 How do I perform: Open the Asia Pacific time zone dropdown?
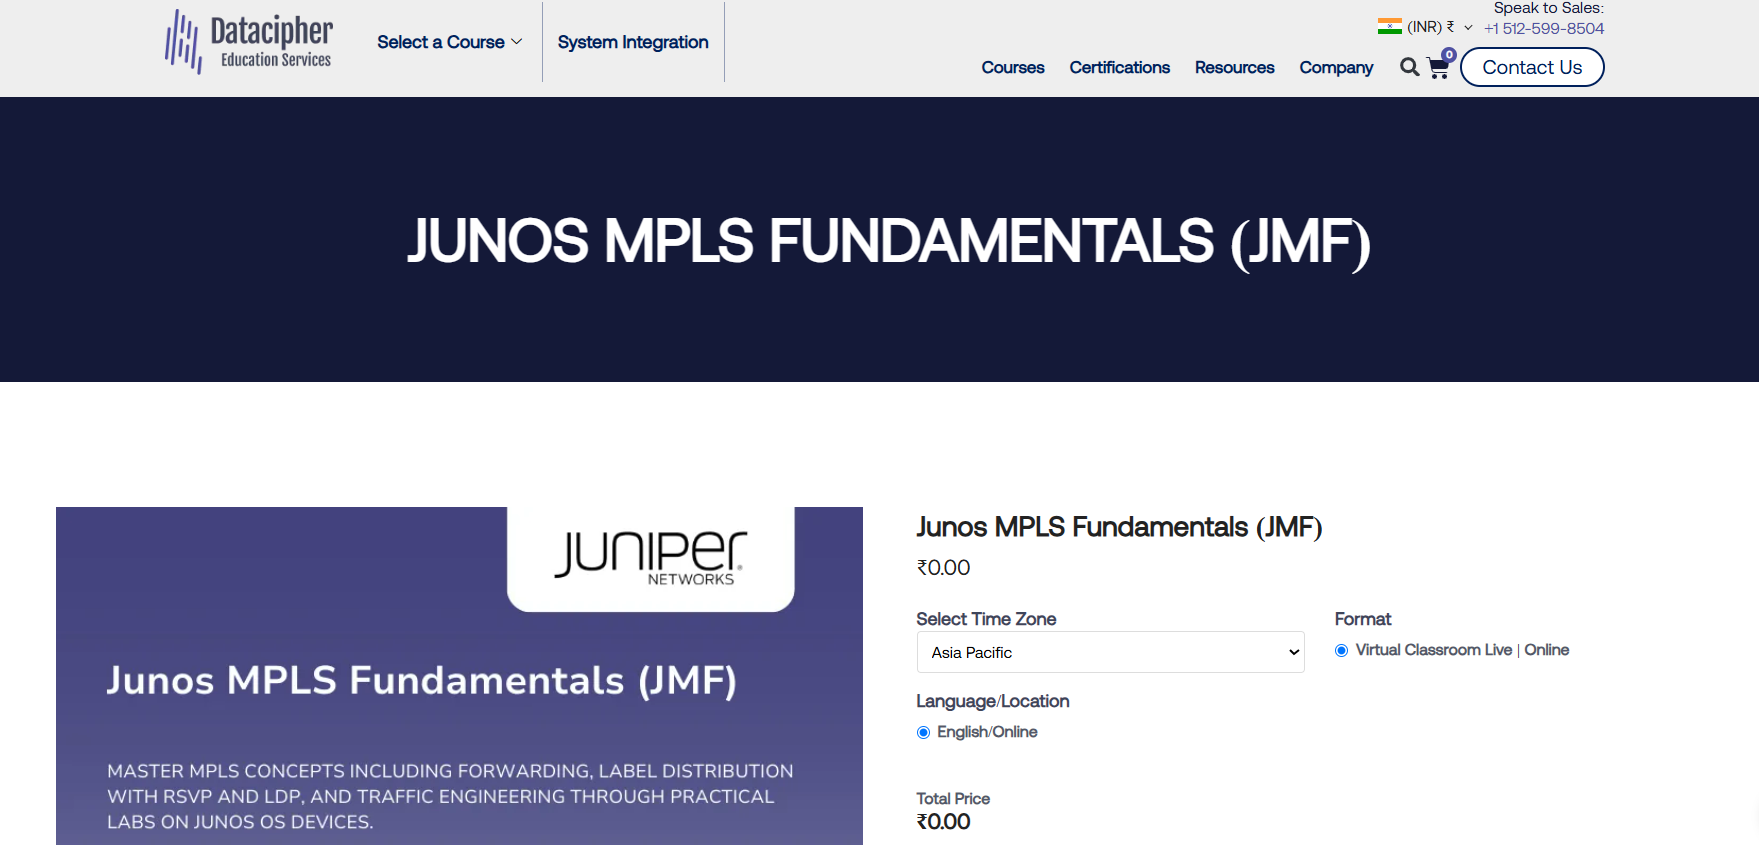[1110, 652]
